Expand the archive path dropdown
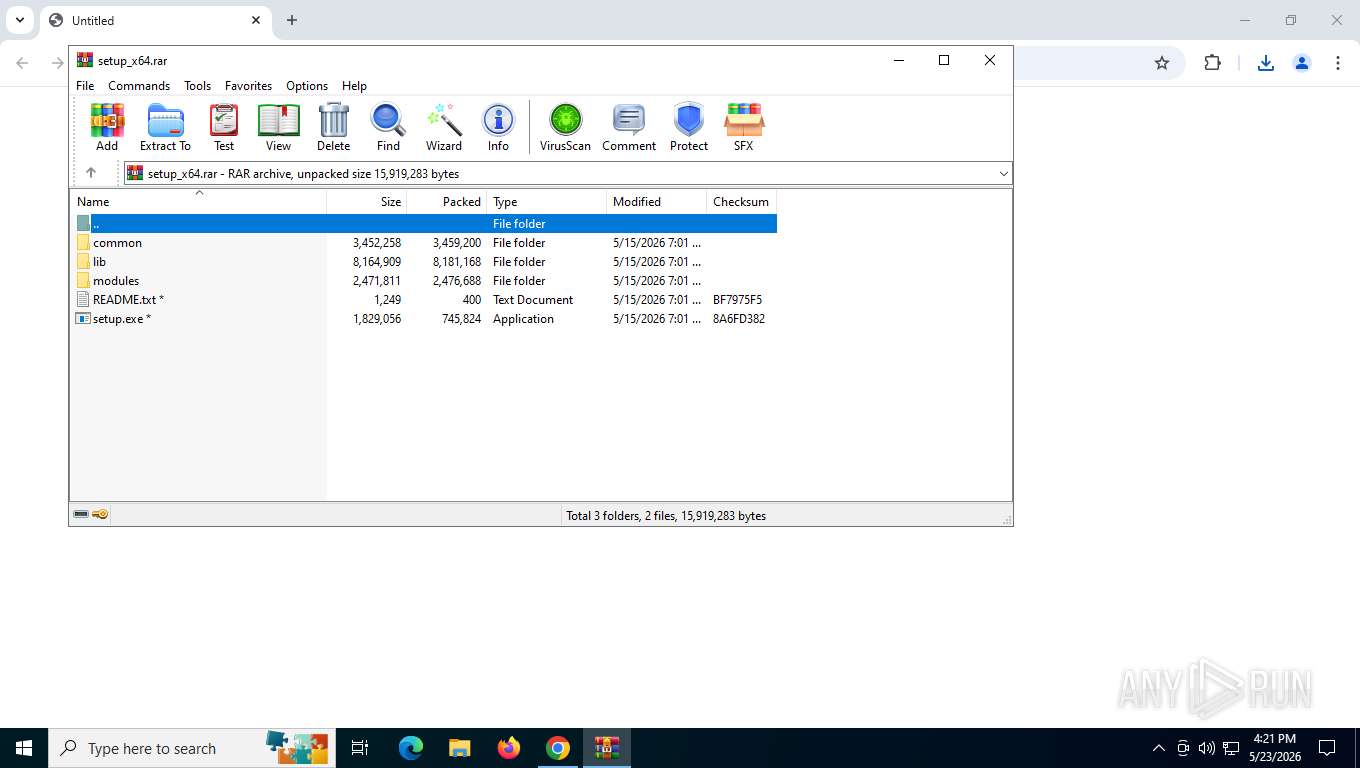This screenshot has height=768, width=1360. click(x=1003, y=174)
